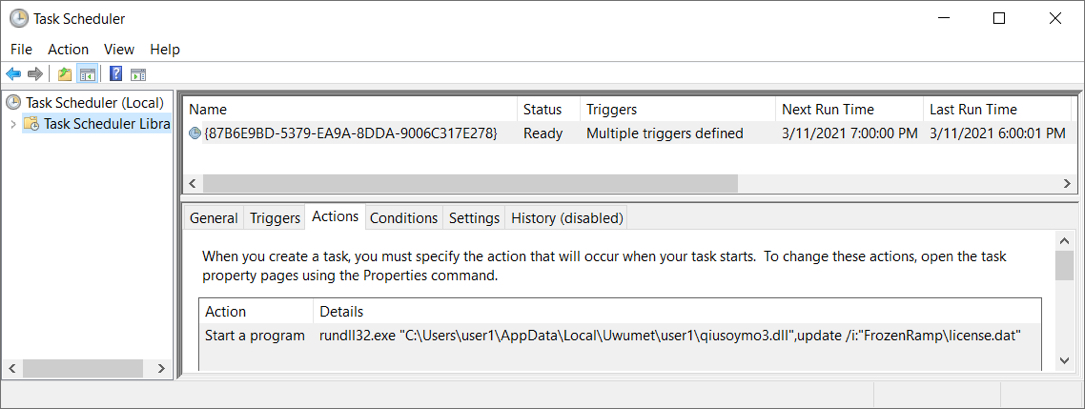Click the Task Scheduler Library folder icon

pos(32,124)
